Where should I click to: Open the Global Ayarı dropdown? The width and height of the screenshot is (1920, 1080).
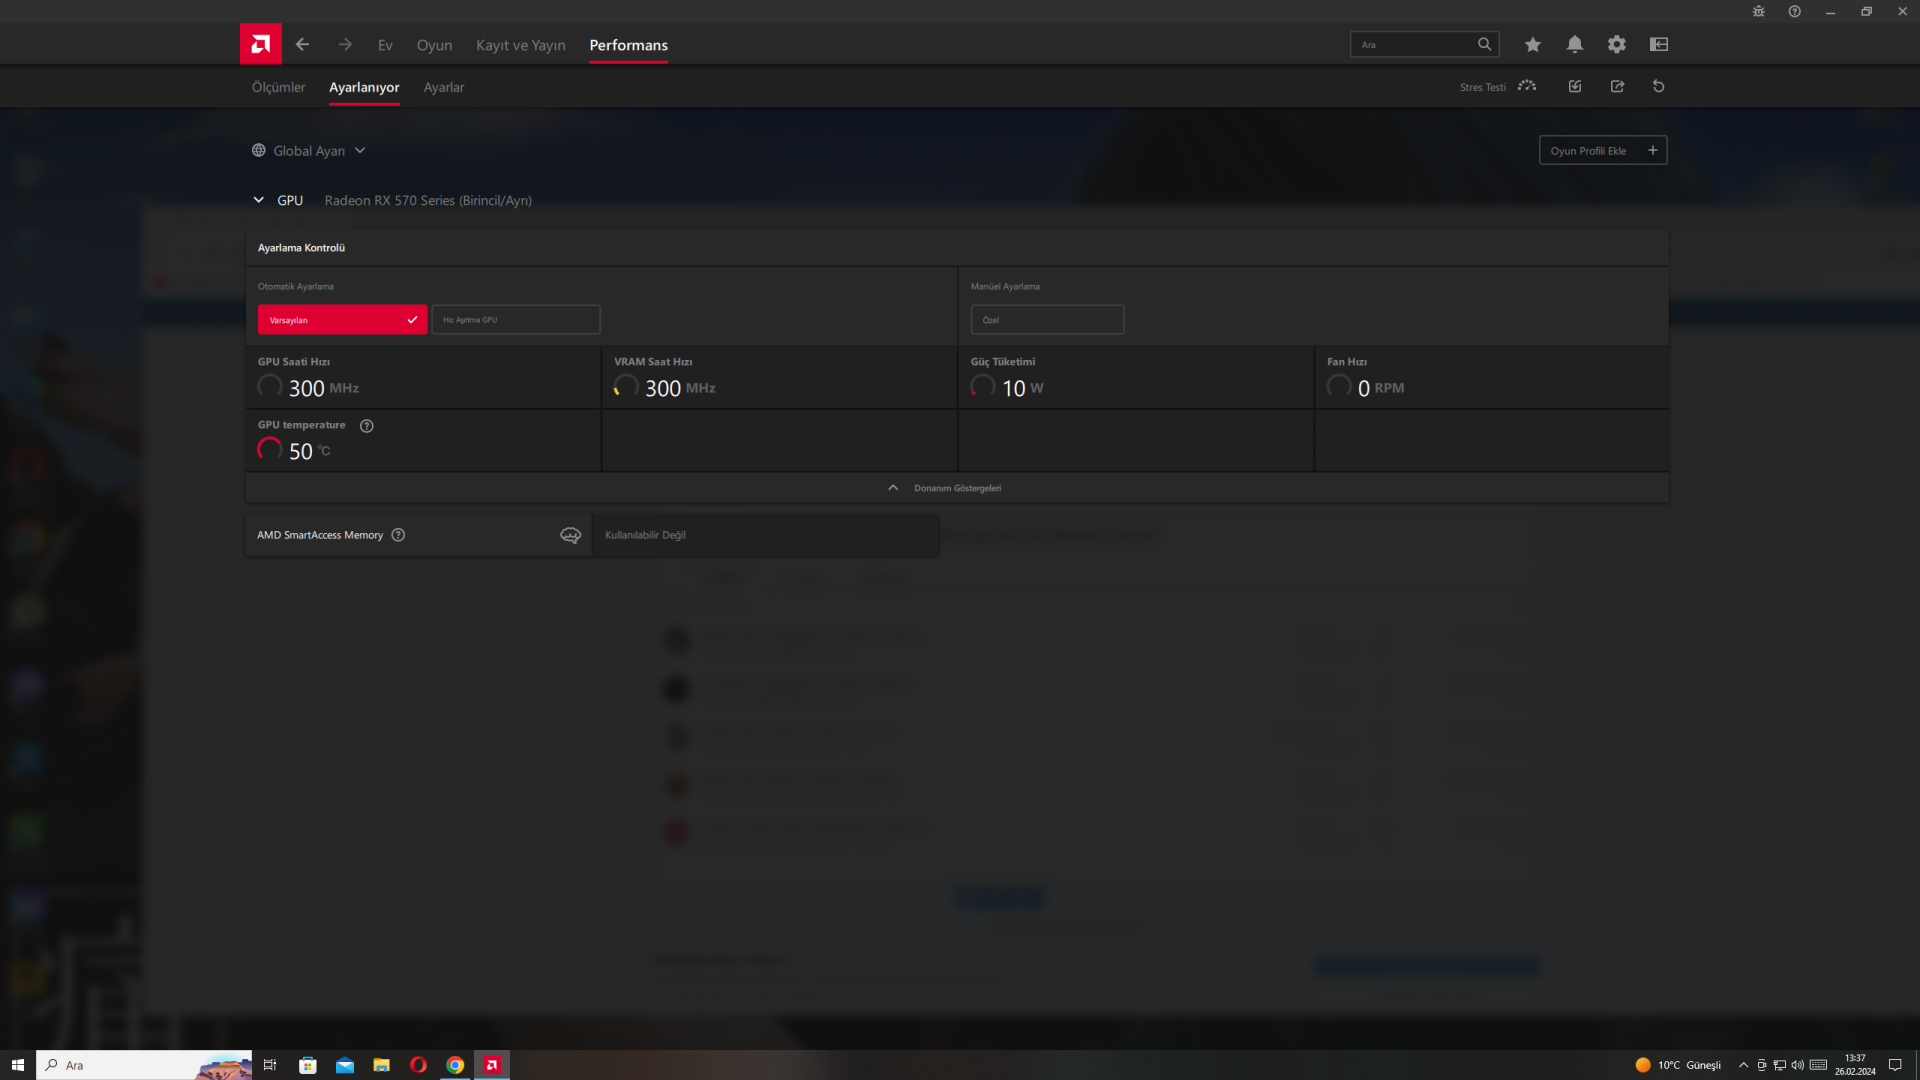309,151
